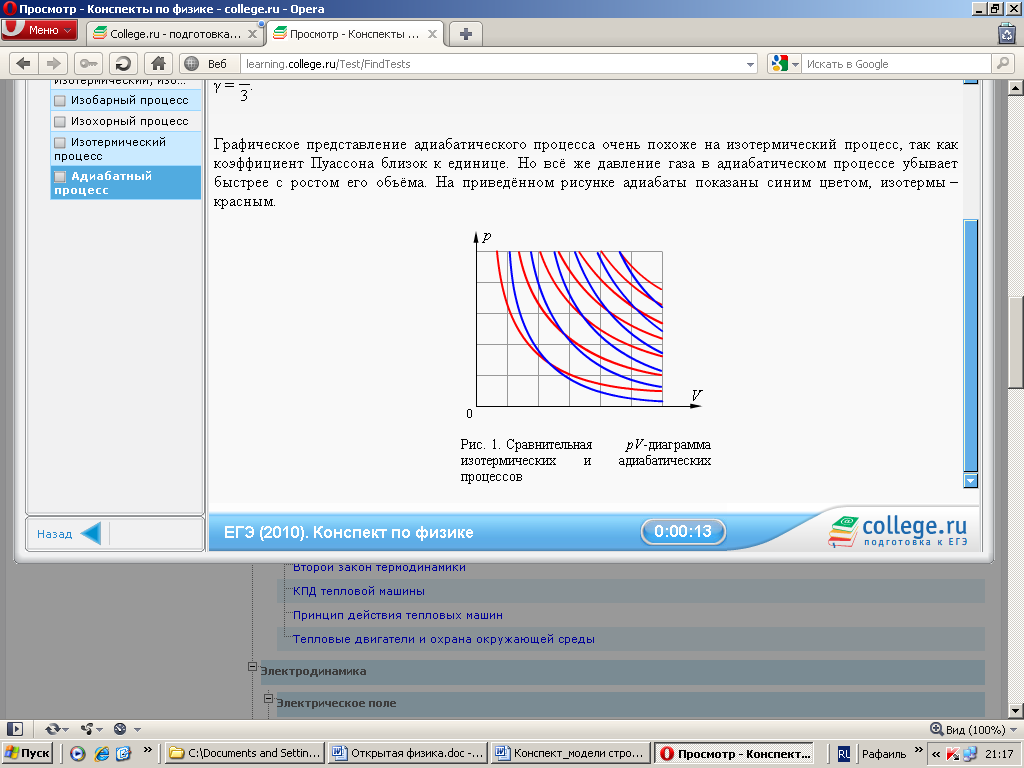Check the Изотермический процесс checkbox
The width and height of the screenshot is (1024, 768).
click(60, 142)
